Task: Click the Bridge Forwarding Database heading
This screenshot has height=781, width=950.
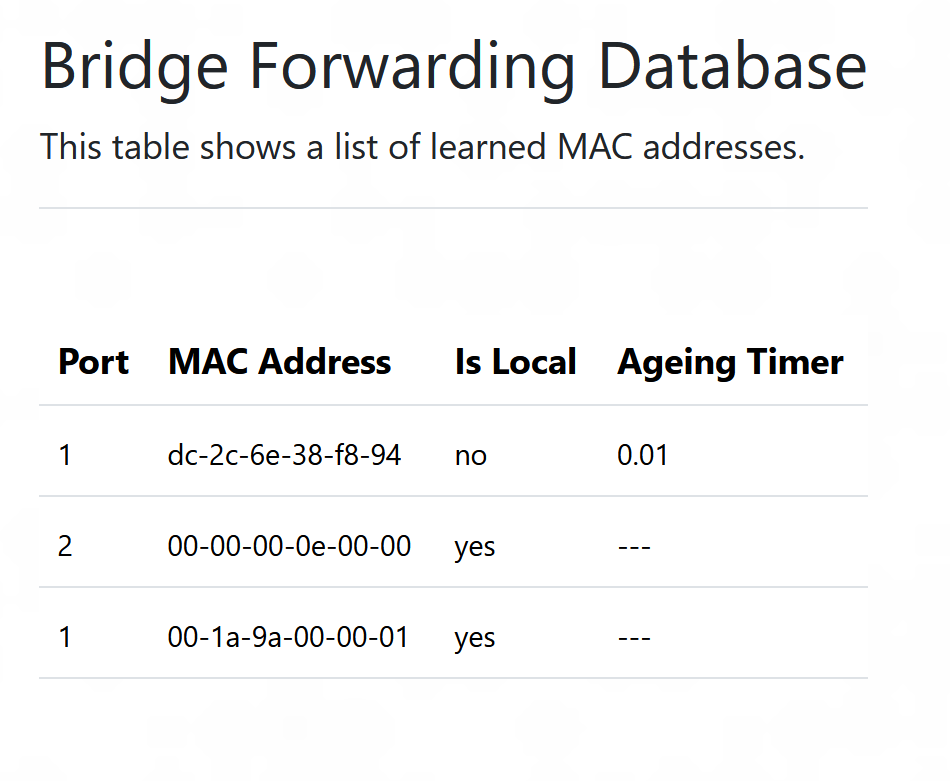Action: 454,68
